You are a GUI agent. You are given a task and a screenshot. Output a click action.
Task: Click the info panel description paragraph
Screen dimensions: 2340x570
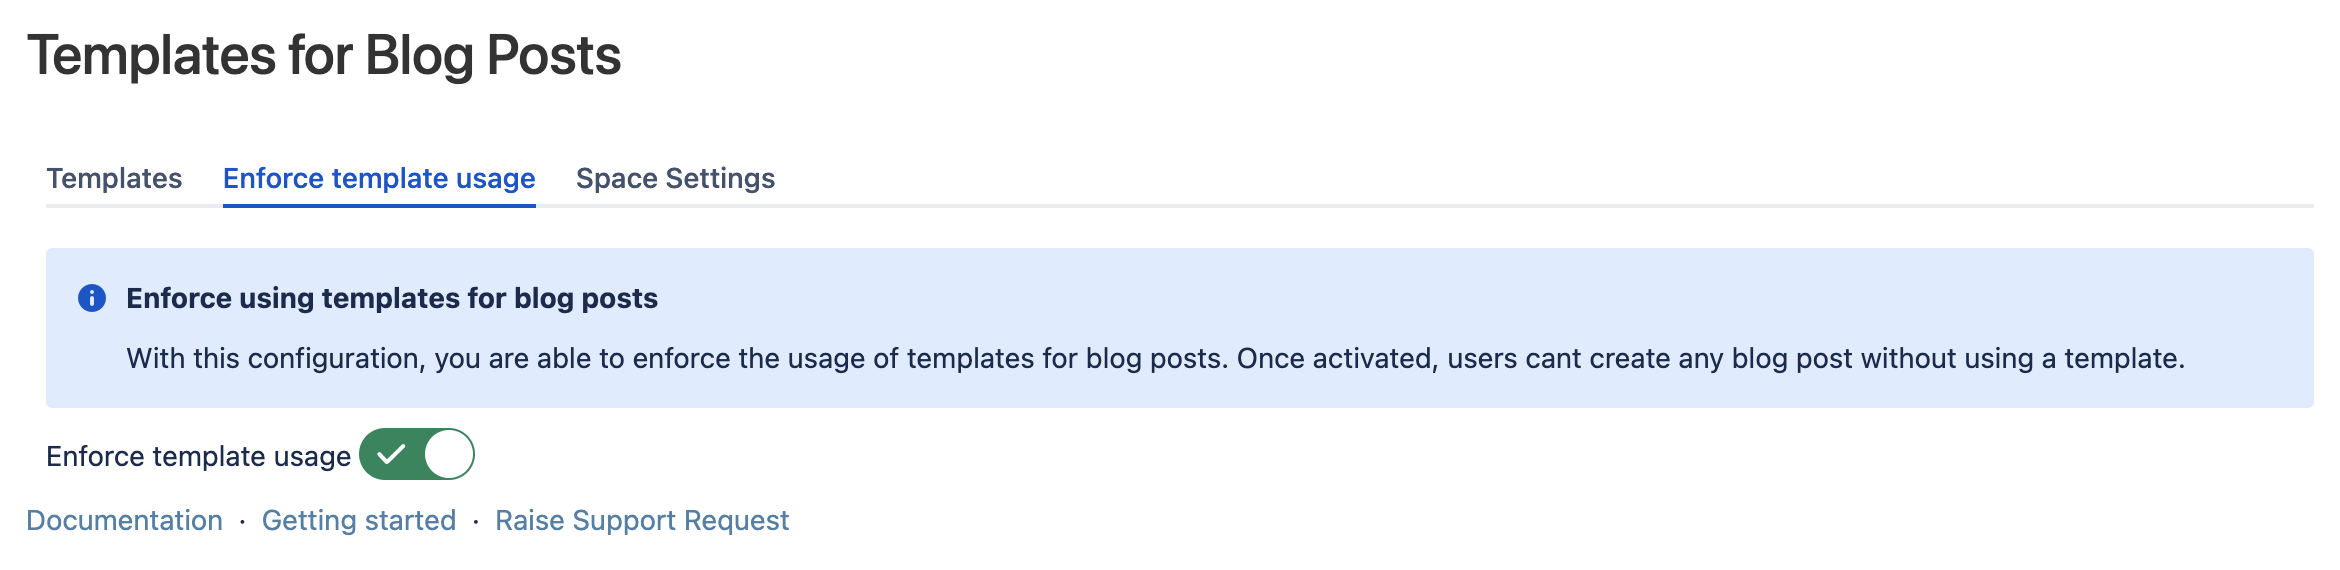pyautogui.click(x=1155, y=358)
